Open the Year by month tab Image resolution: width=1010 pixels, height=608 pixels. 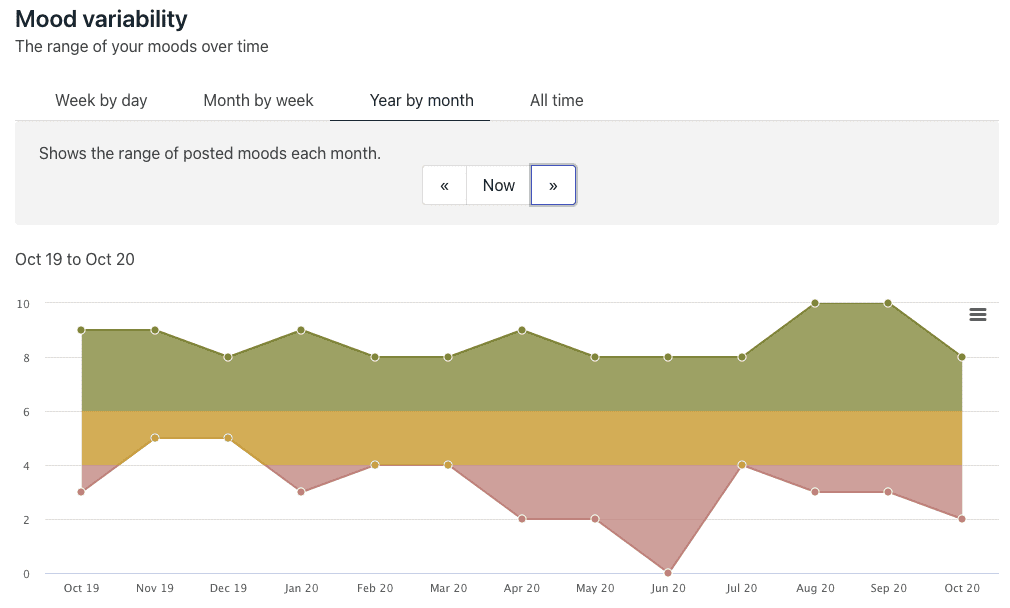coord(421,100)
